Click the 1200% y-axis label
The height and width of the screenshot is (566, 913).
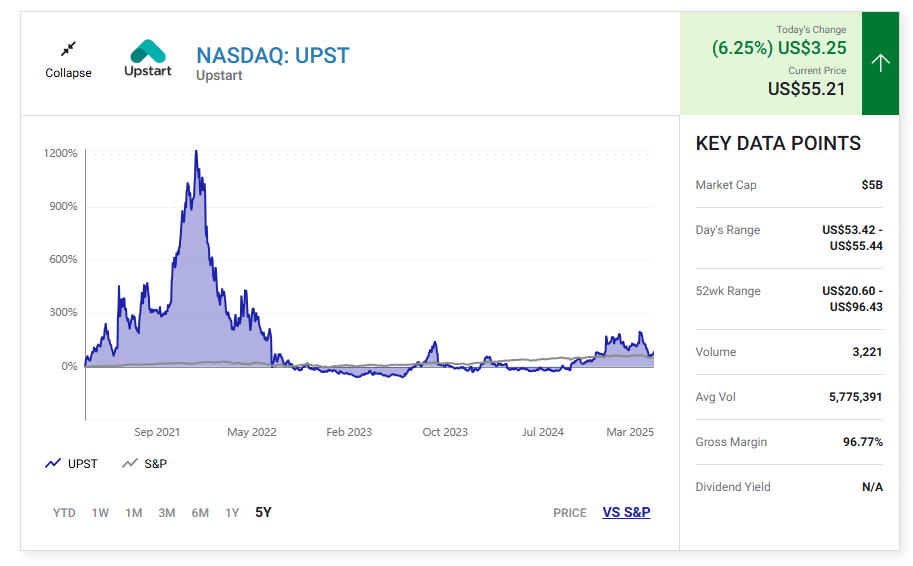coord(61,153)
